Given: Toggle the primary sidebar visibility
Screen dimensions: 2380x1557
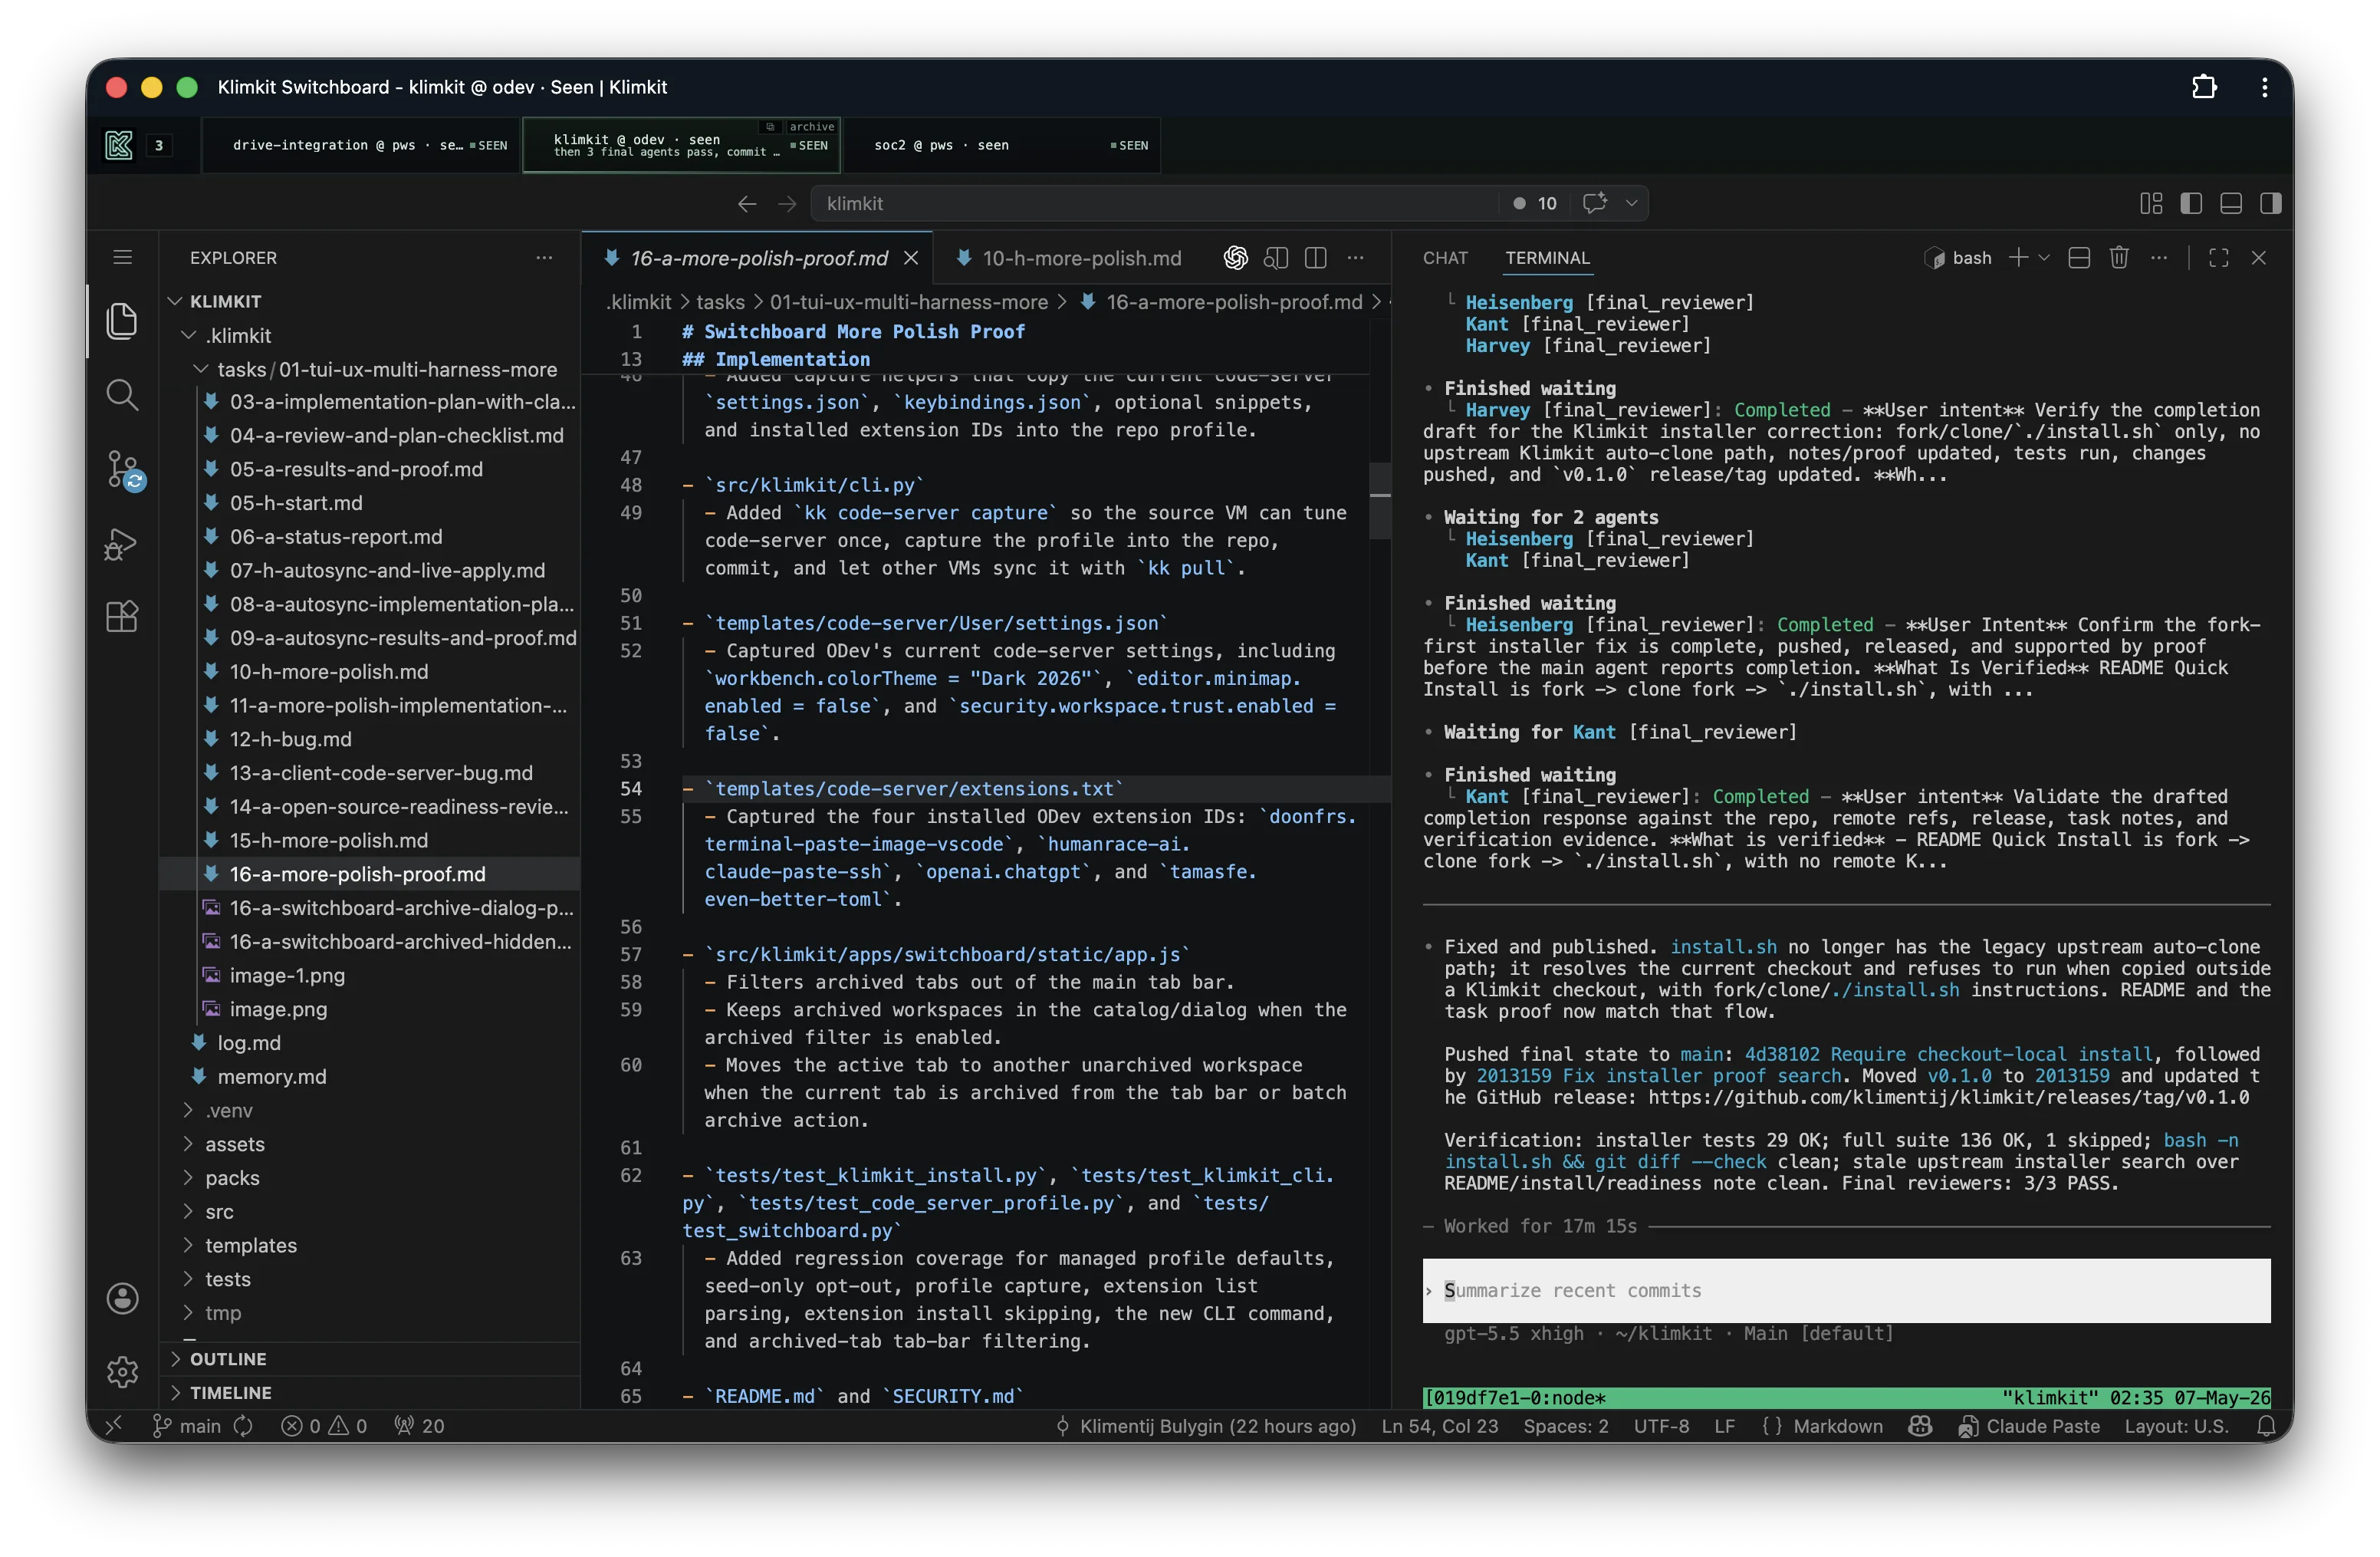Looking at the screenshot, I should point(2190,204).
